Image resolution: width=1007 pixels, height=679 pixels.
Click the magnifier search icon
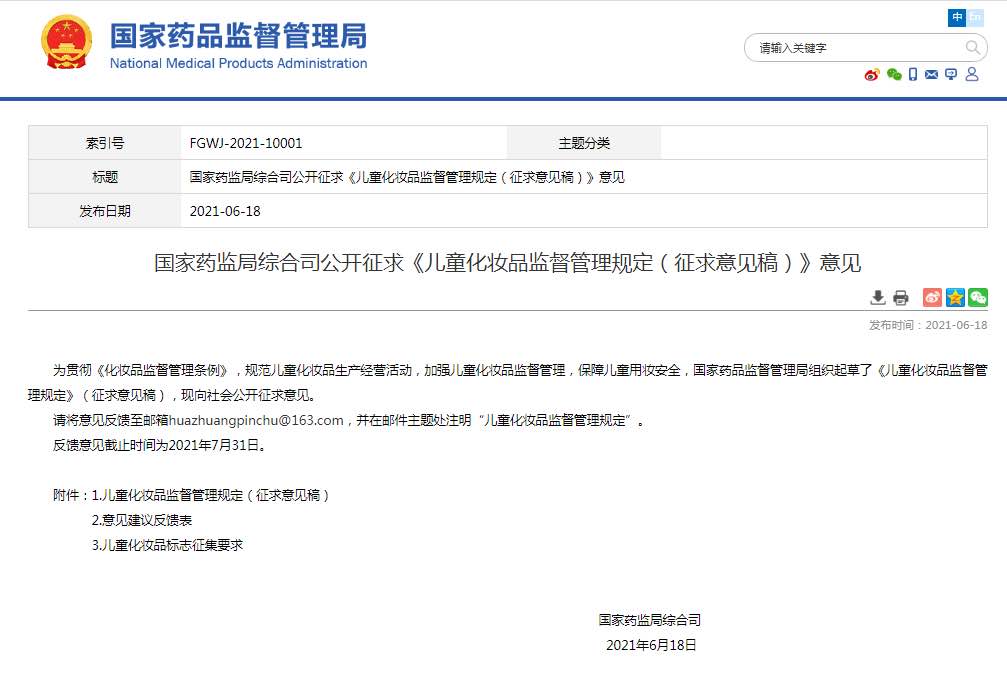click(973, 47)
